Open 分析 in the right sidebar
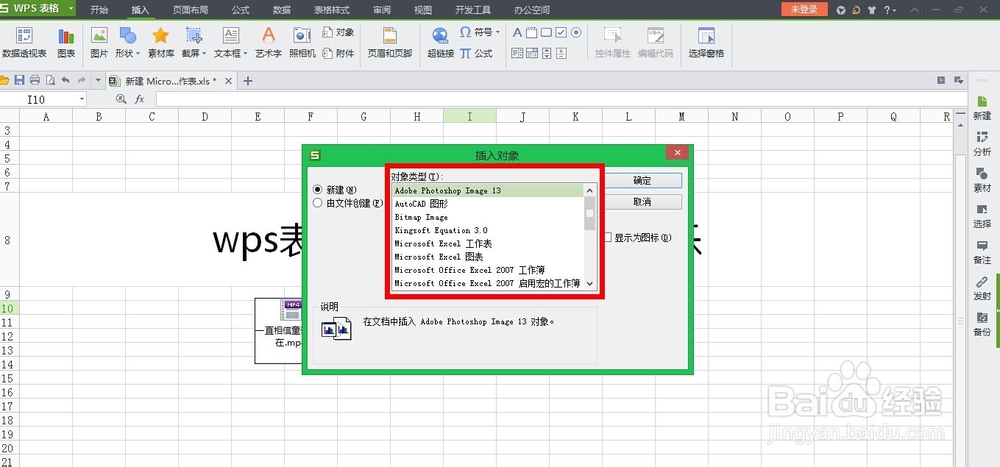The width and height of the screenshot is (1000, 467). [x=982, y=144]
